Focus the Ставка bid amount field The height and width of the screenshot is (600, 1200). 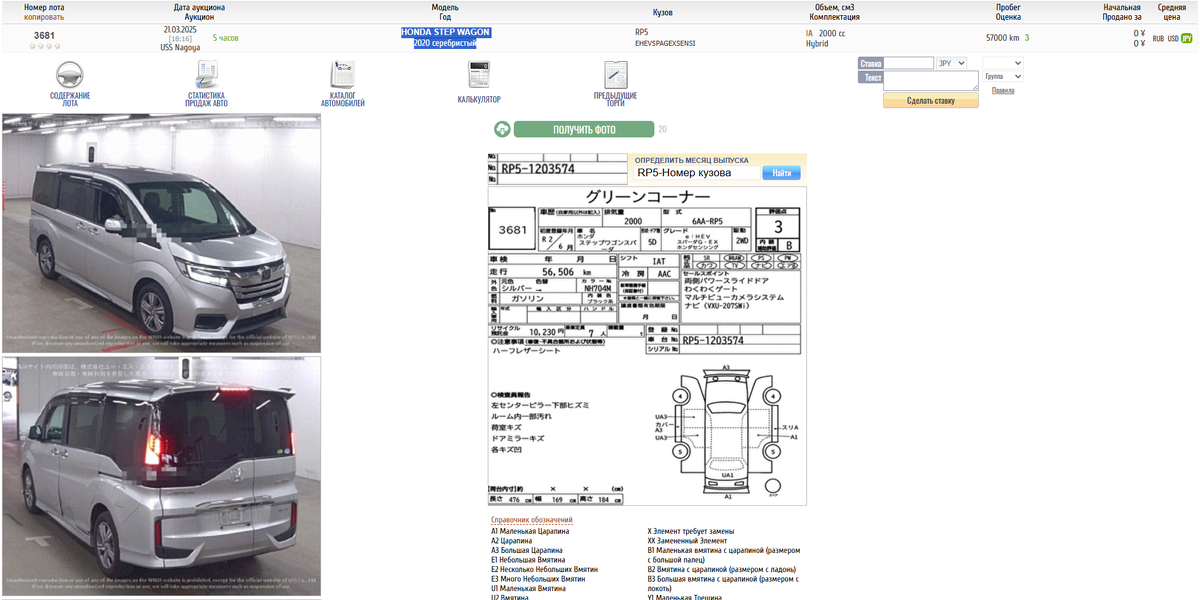click(909, 63)
